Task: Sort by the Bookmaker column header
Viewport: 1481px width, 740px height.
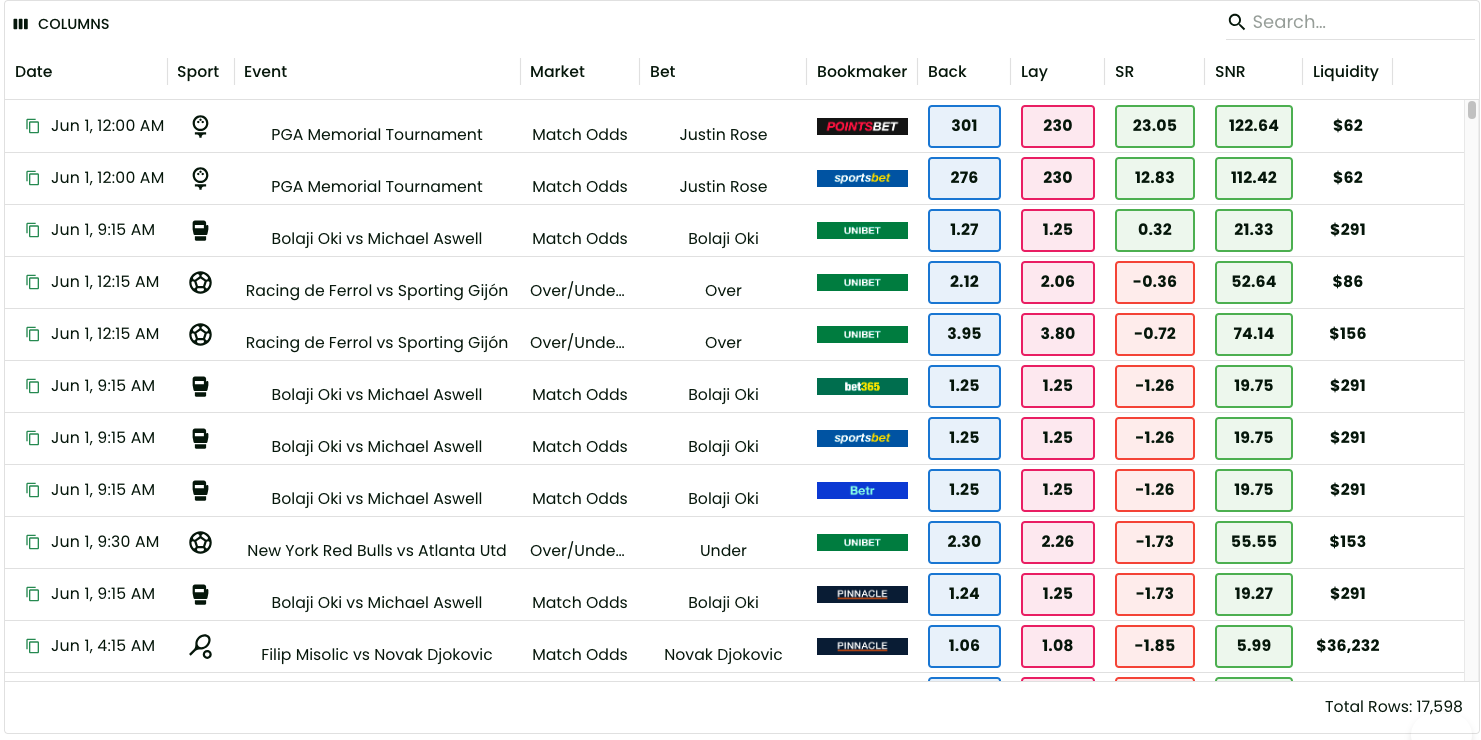Action: point(862,72)
